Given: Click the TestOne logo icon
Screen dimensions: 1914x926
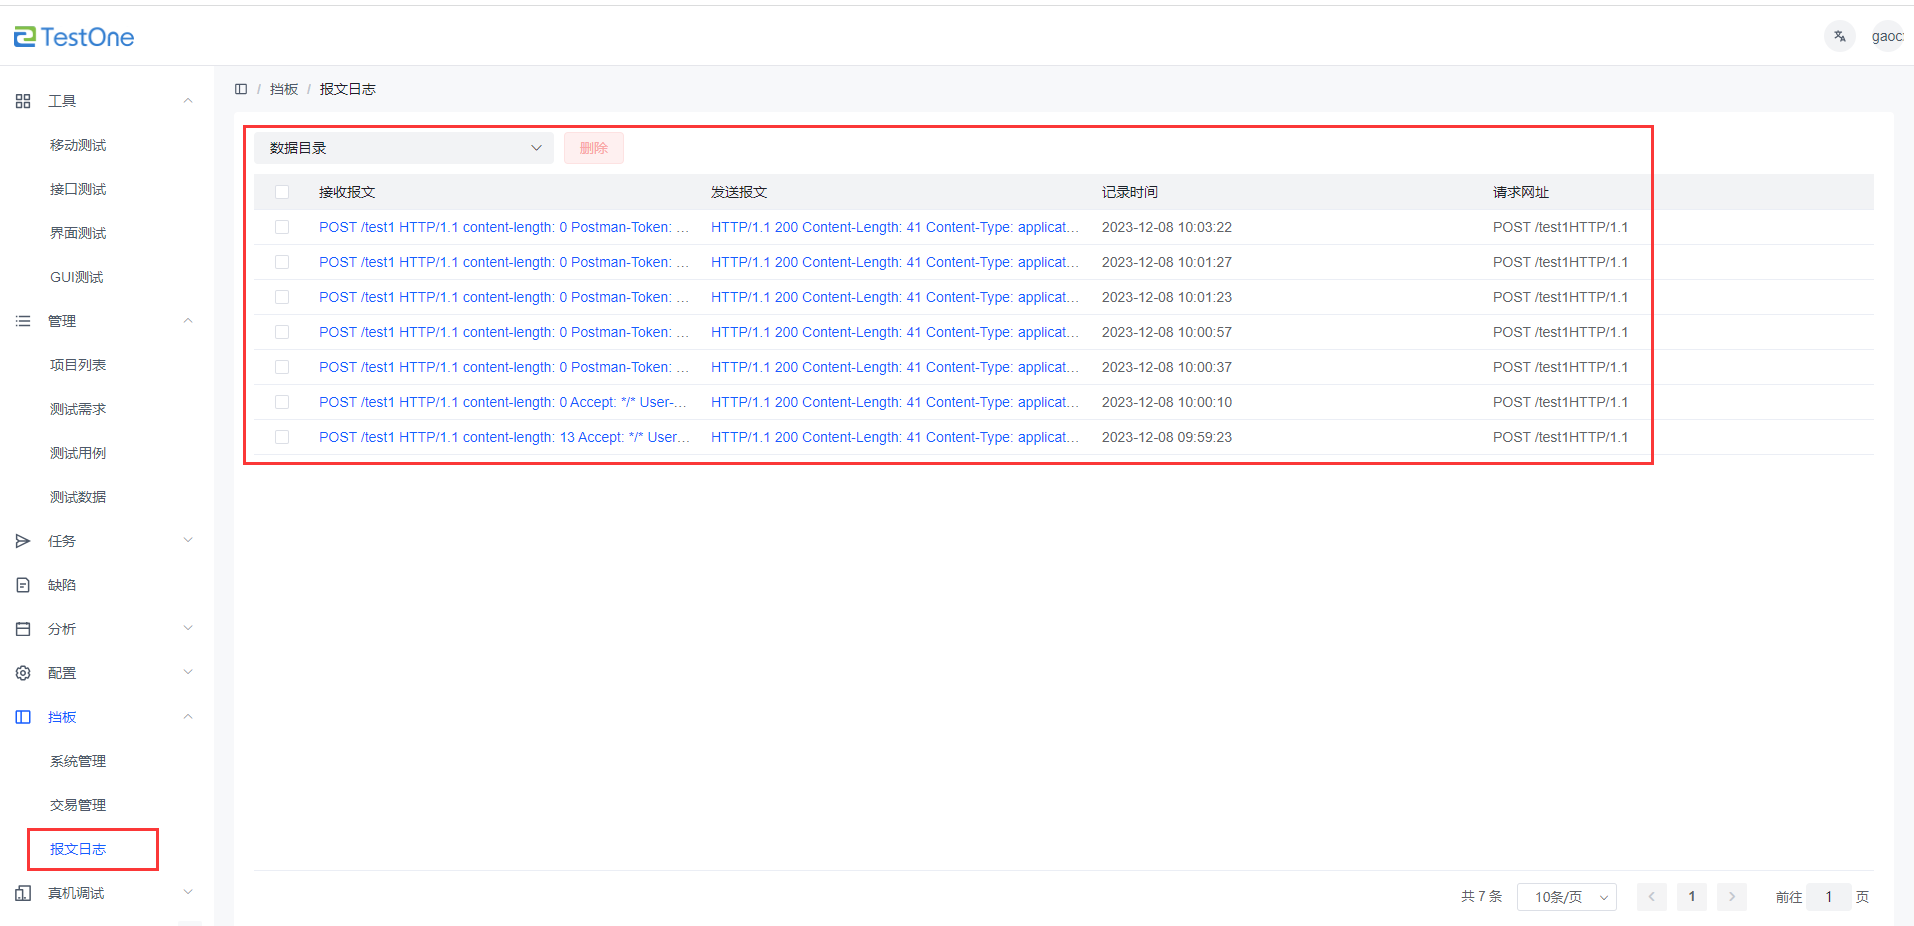Looking at the screenshot, I should pos(24,37).
